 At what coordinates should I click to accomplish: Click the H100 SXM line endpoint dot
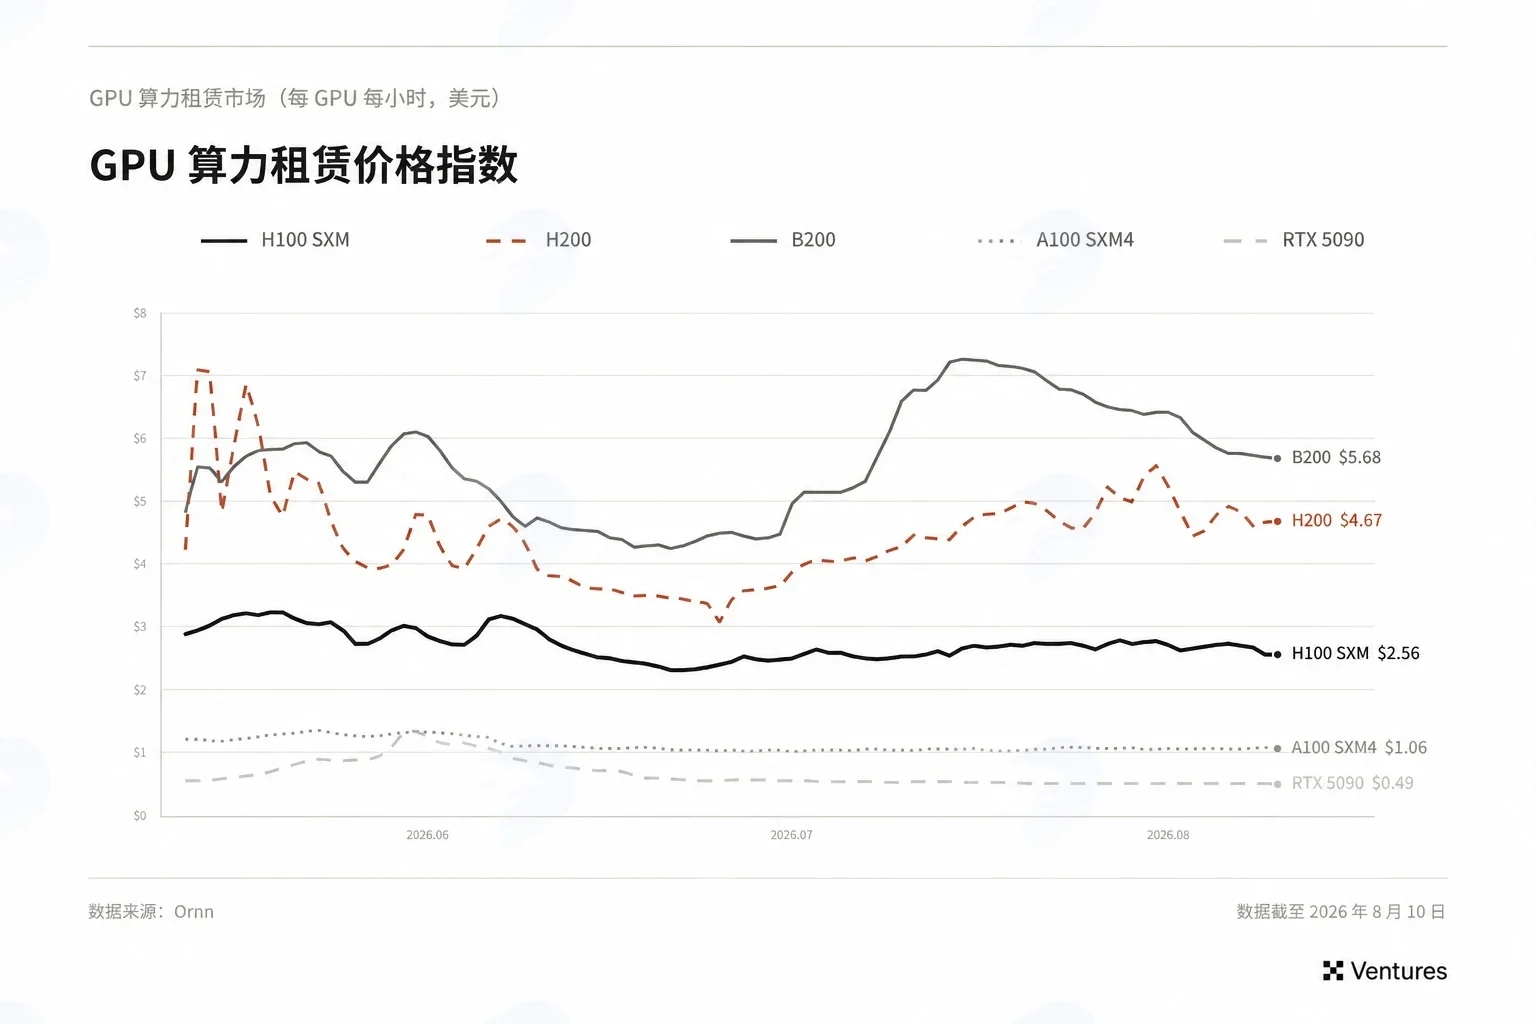pyautogui.click(x=1277, y=655)
